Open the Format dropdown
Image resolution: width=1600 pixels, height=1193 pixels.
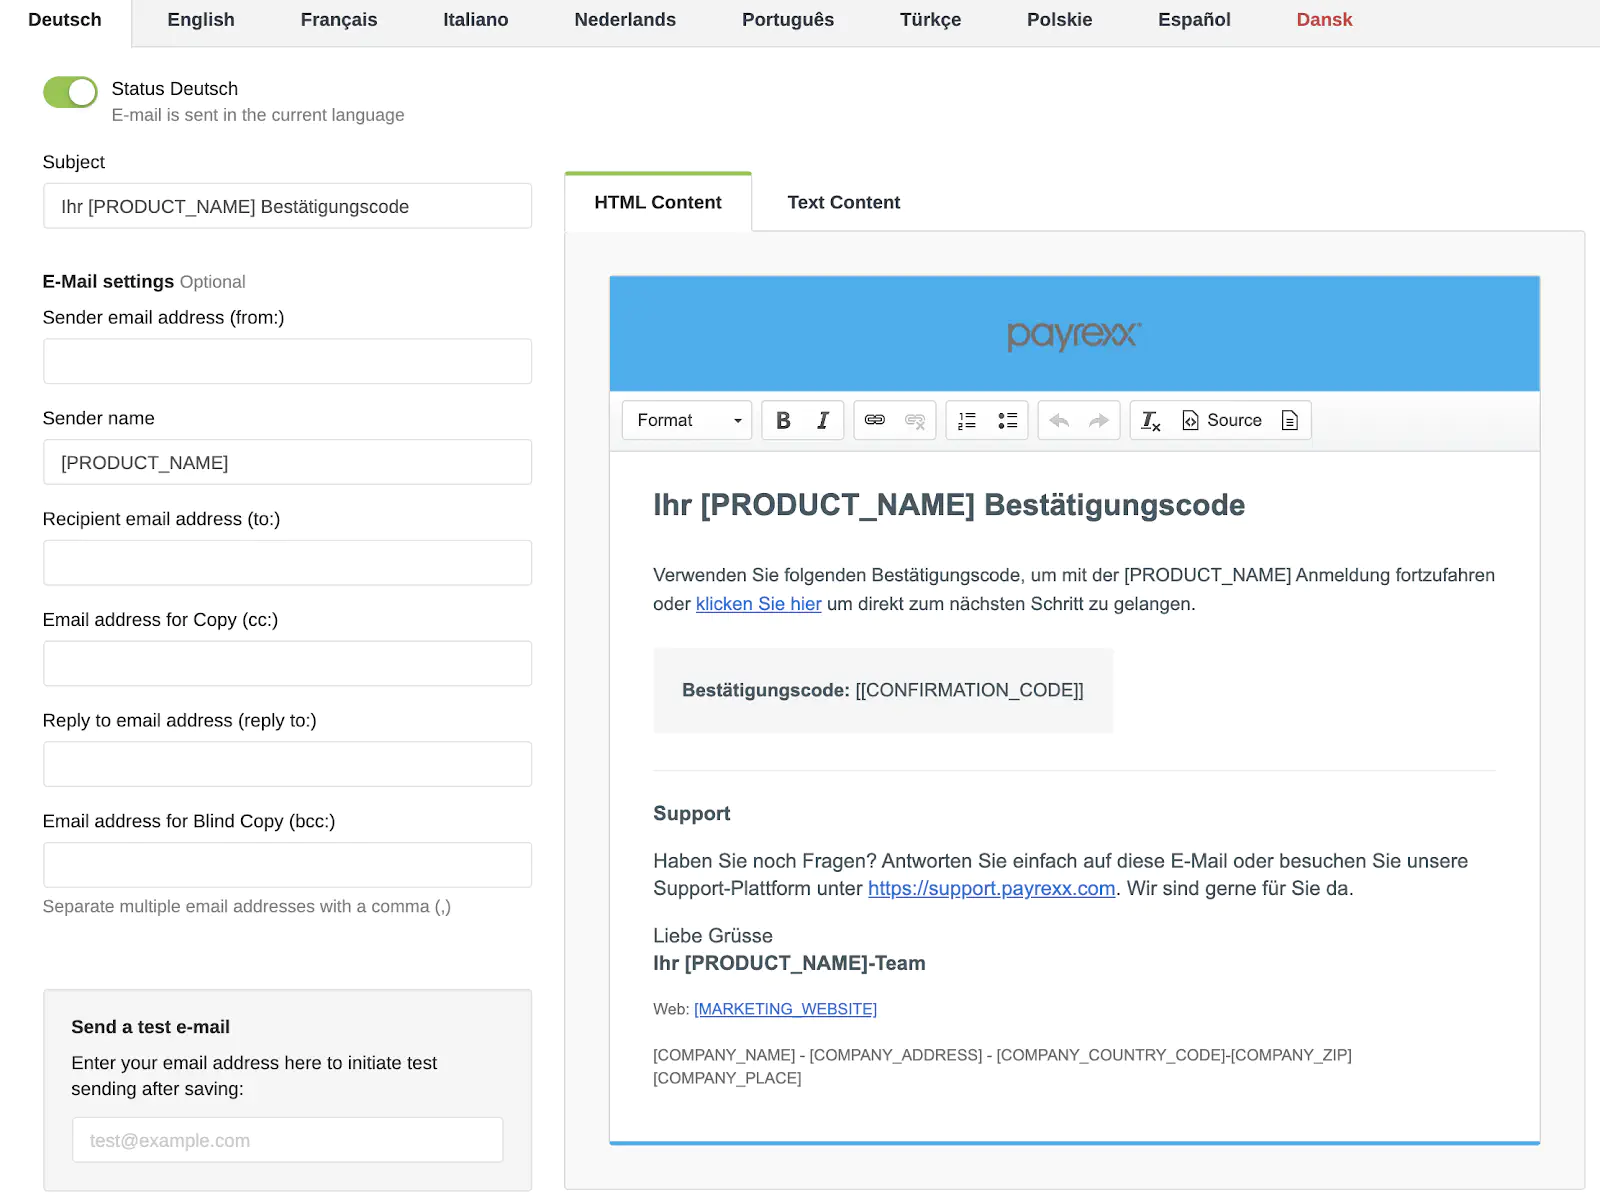[x=687, y=421]
